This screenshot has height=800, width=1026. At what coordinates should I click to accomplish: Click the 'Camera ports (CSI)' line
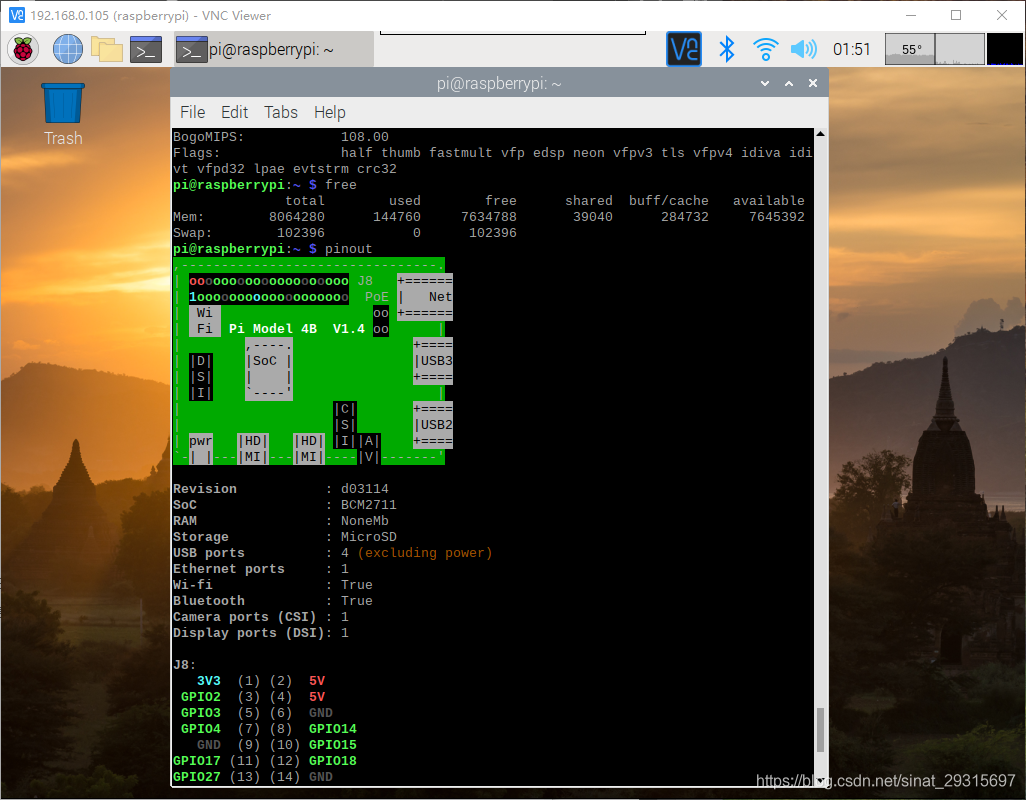coord(260,617)
